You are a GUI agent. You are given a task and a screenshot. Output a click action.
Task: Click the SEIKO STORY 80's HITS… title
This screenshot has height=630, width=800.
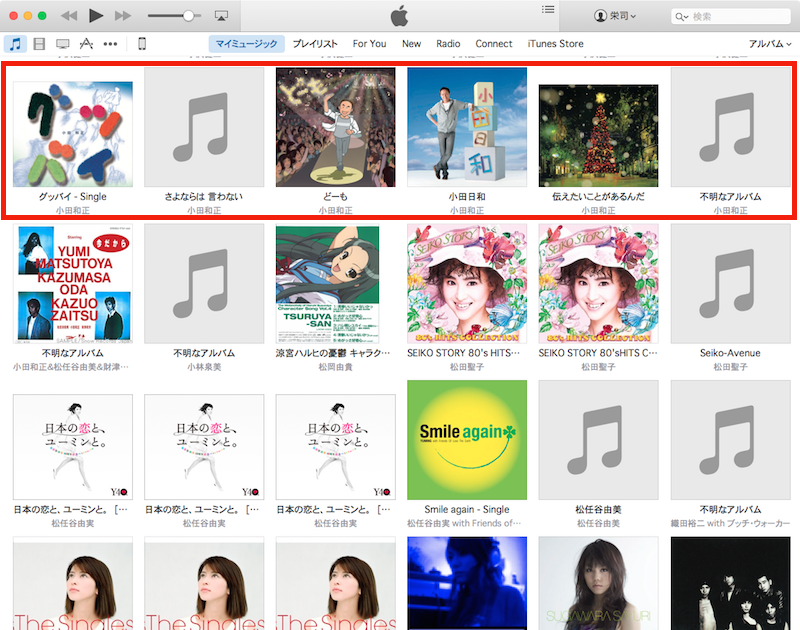click(463, 353)
